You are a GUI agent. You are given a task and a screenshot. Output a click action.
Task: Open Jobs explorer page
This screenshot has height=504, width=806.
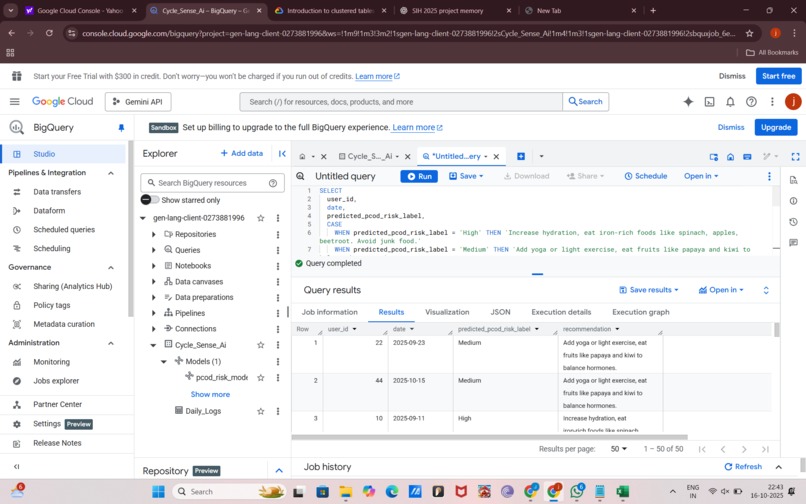[x=56, y=381]
